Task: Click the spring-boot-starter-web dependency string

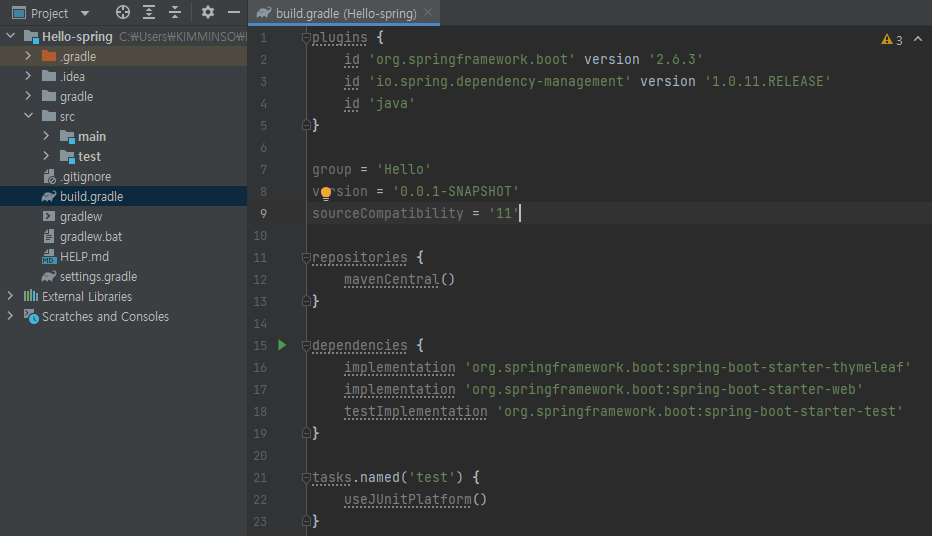Action: (x=663, y=389)
